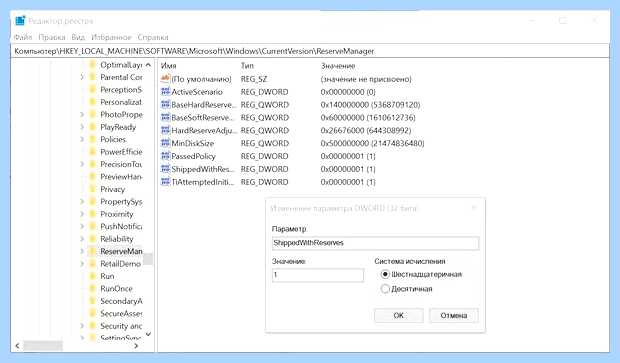Expand the Policies tree node
Image resolution: width=620 pixels, height=363 pixels.
82,139
